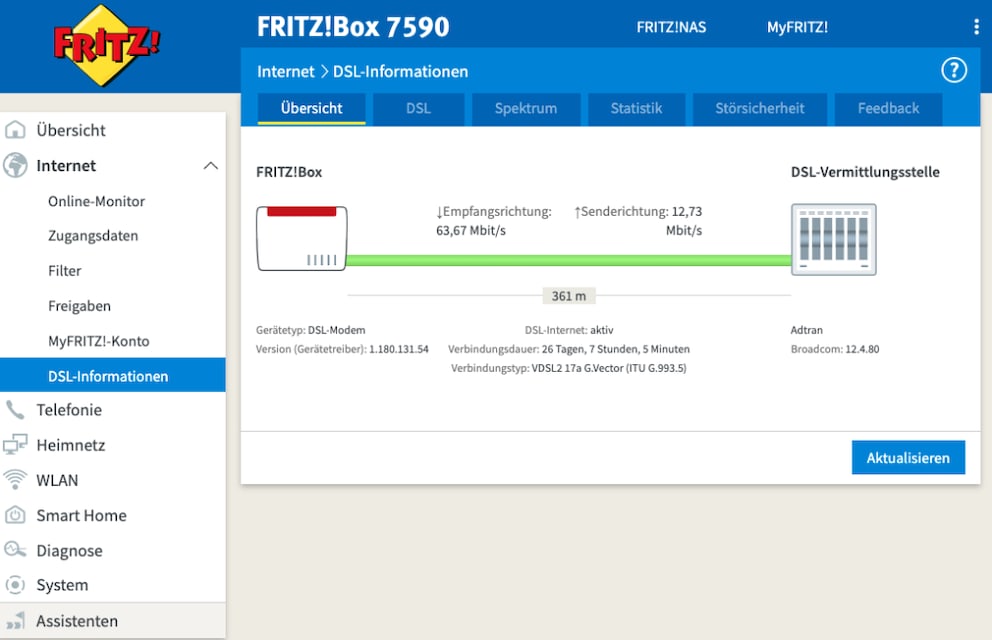Click the computer network icon beside Heimnetz
The width and height of the screenshot is (992, 640).
pyautogui.click(x=15, y=445)
